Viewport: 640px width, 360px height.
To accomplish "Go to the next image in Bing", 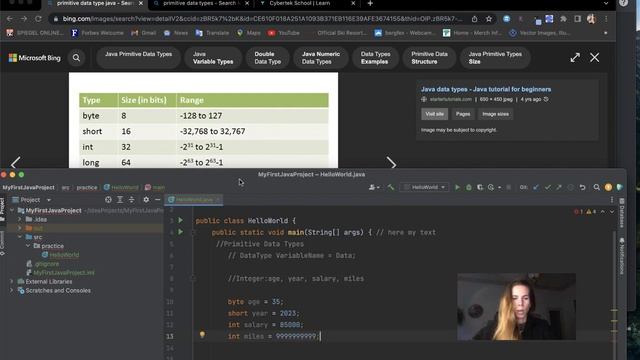I will 391,163.
